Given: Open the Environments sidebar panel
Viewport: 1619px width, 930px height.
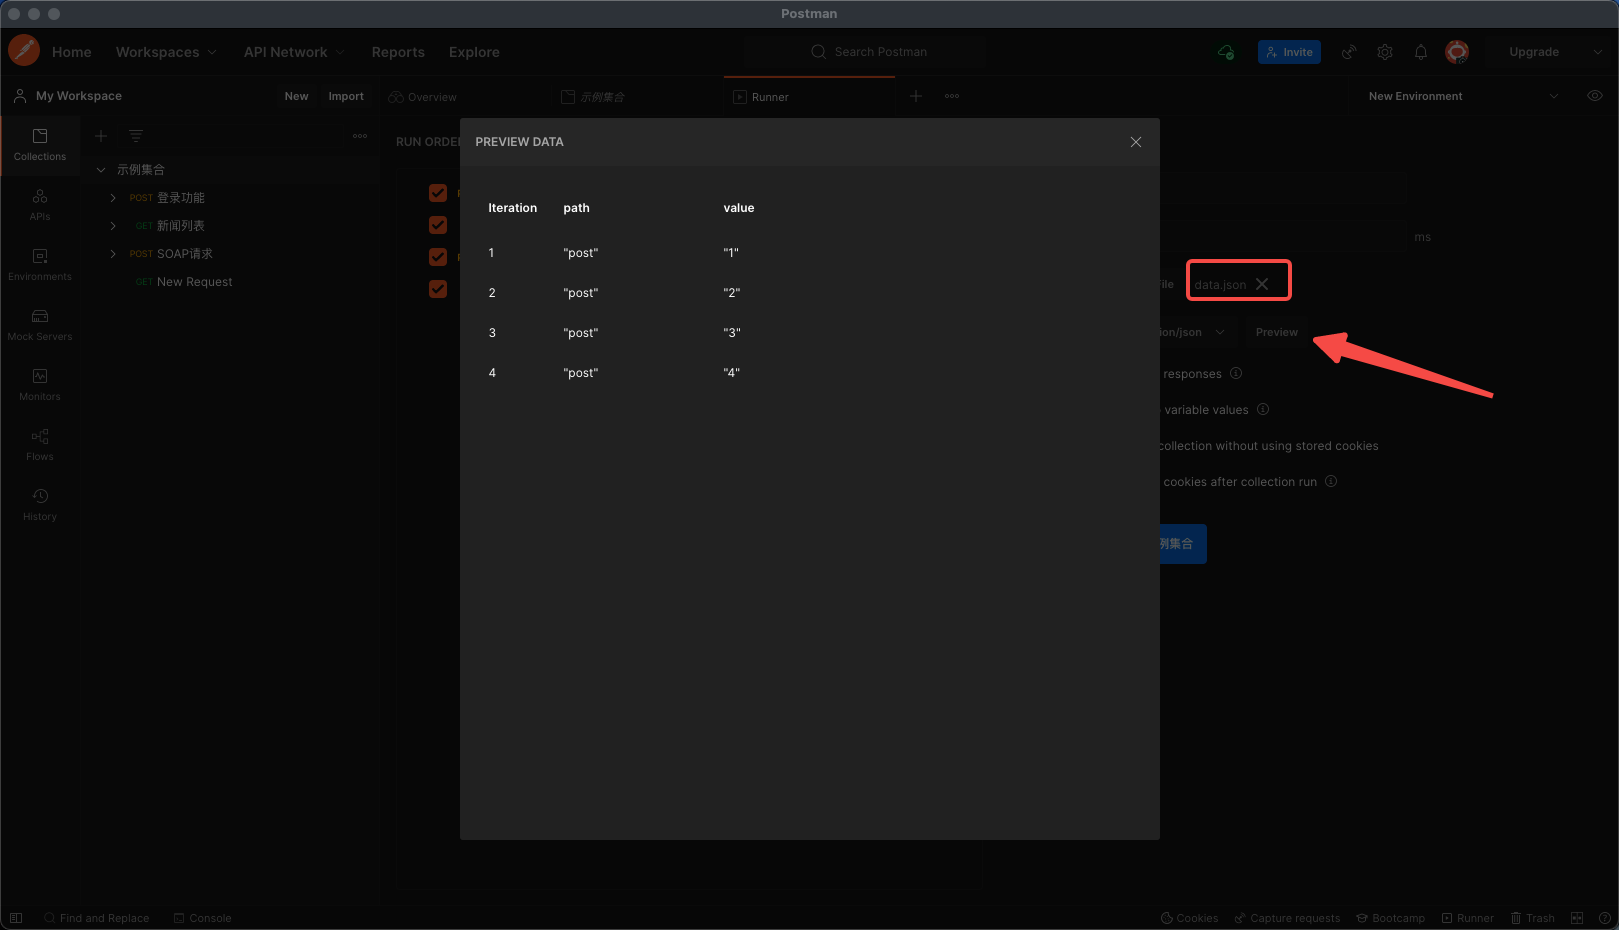Looking at the screenshot, I should 40,265.
